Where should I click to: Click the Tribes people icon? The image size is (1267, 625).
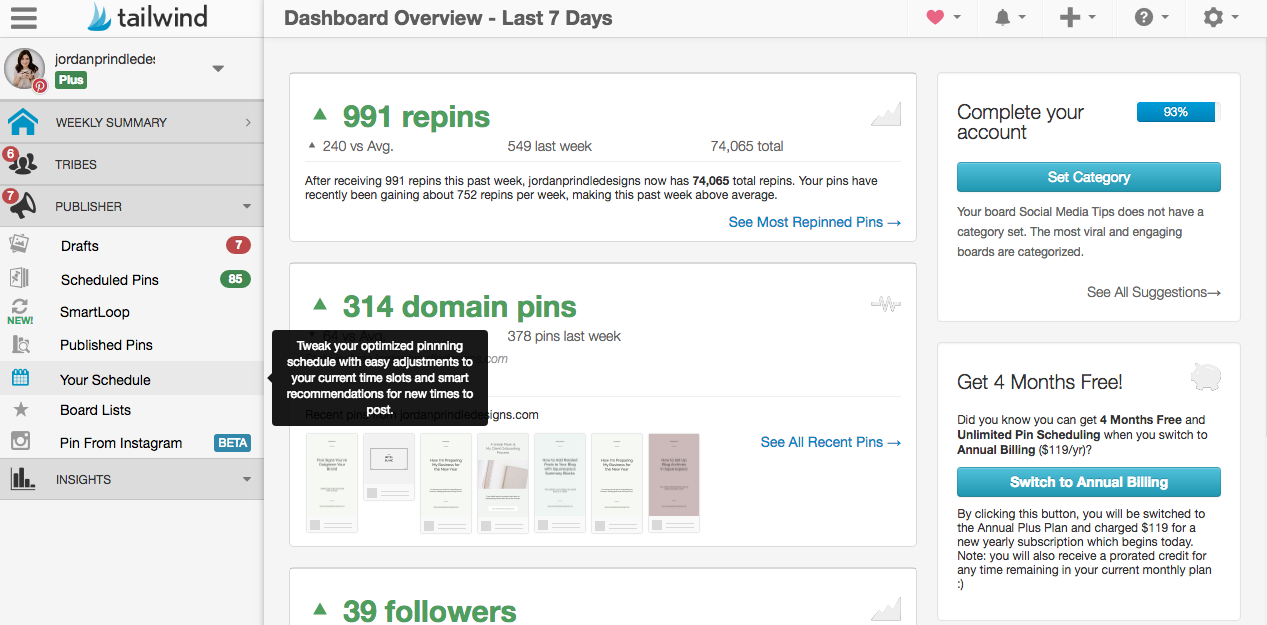pos(23,164)
